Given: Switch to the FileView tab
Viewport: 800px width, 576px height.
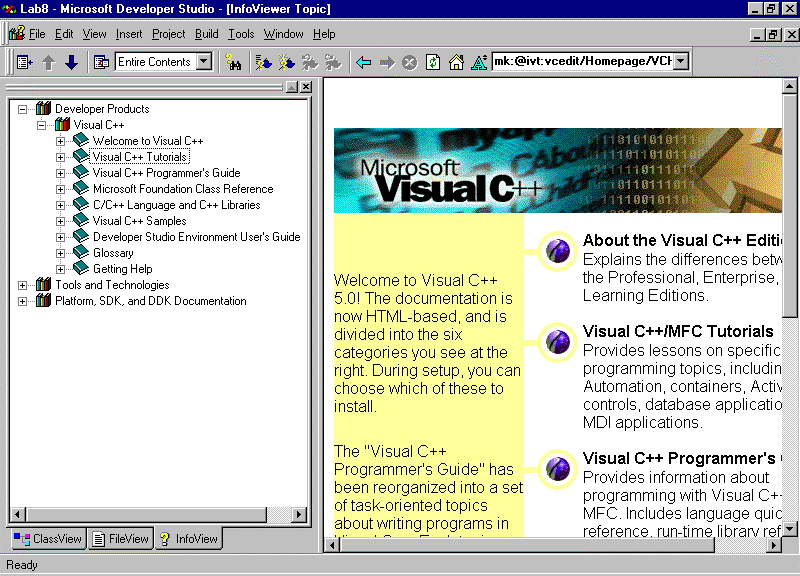Looking at the screenshot, I should [x=121, y=539].
